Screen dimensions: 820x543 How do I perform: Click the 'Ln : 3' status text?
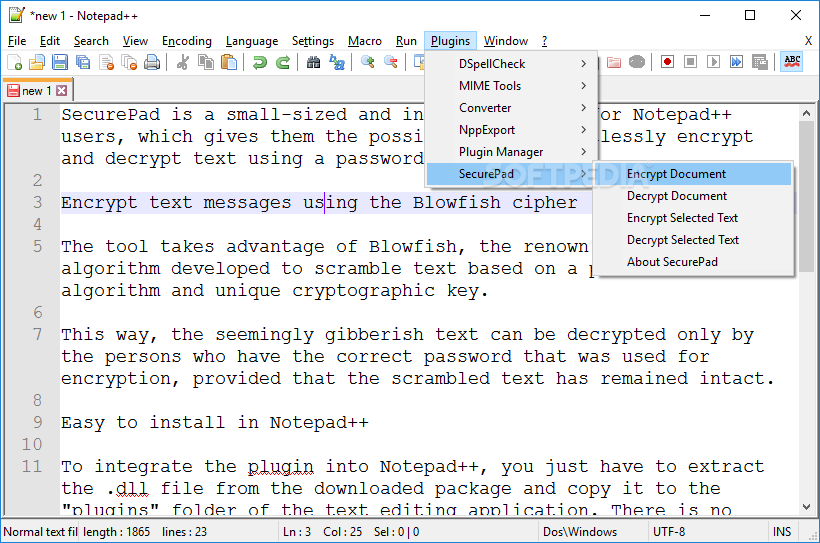(x=297, y=532)
